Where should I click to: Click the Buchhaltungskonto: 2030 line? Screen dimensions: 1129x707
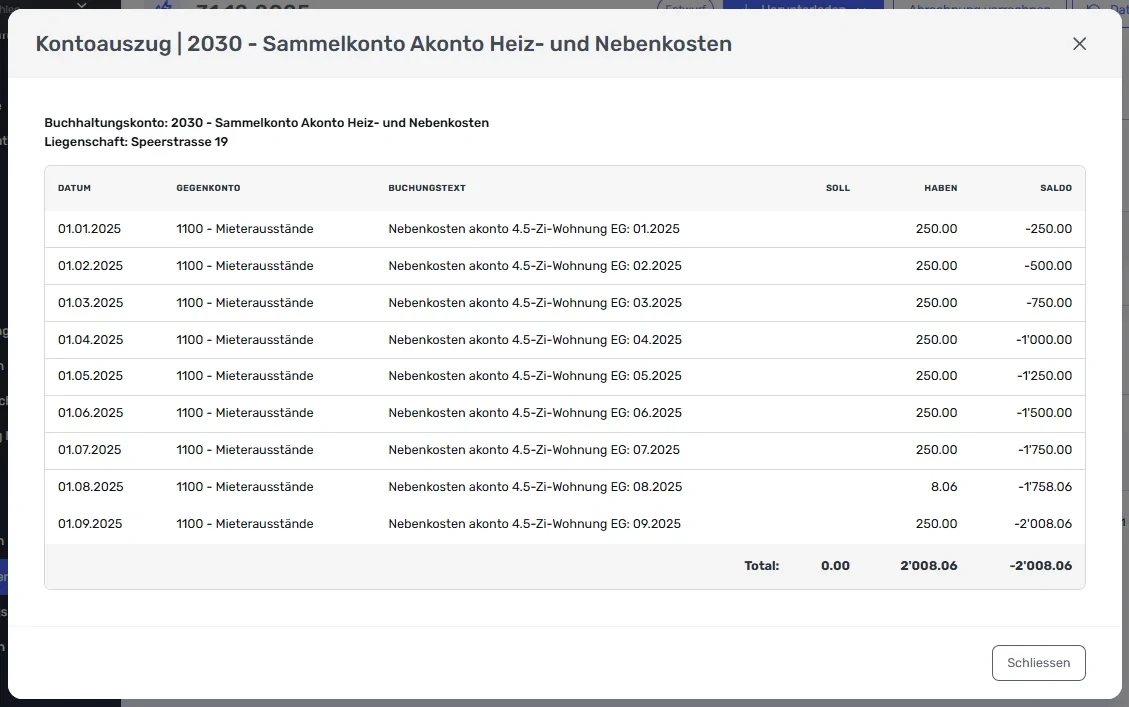click(x=266, y=123)
